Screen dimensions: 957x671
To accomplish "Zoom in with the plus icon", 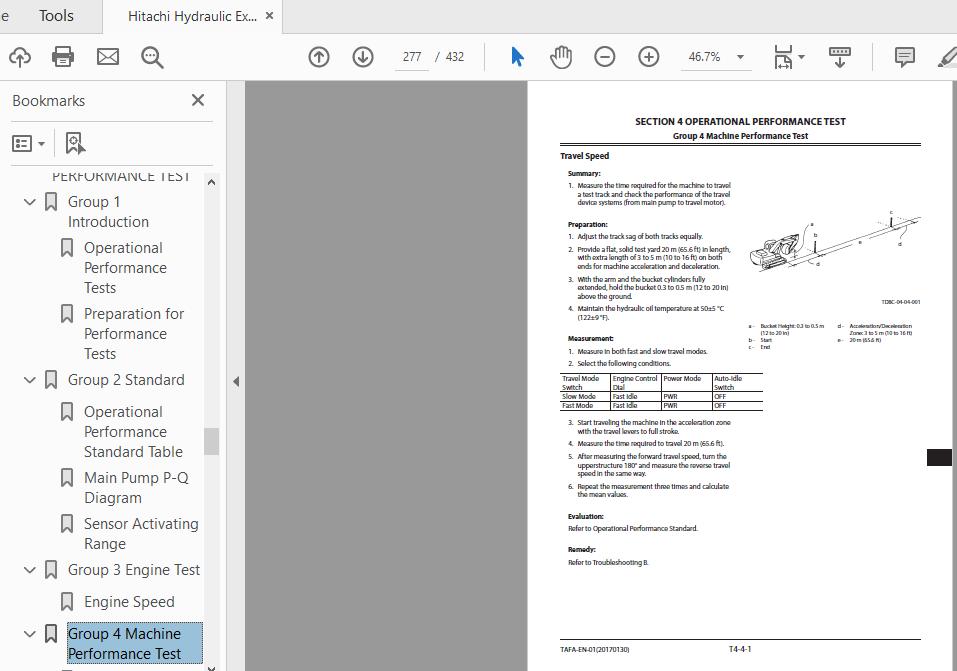I will tap(648, 57).
